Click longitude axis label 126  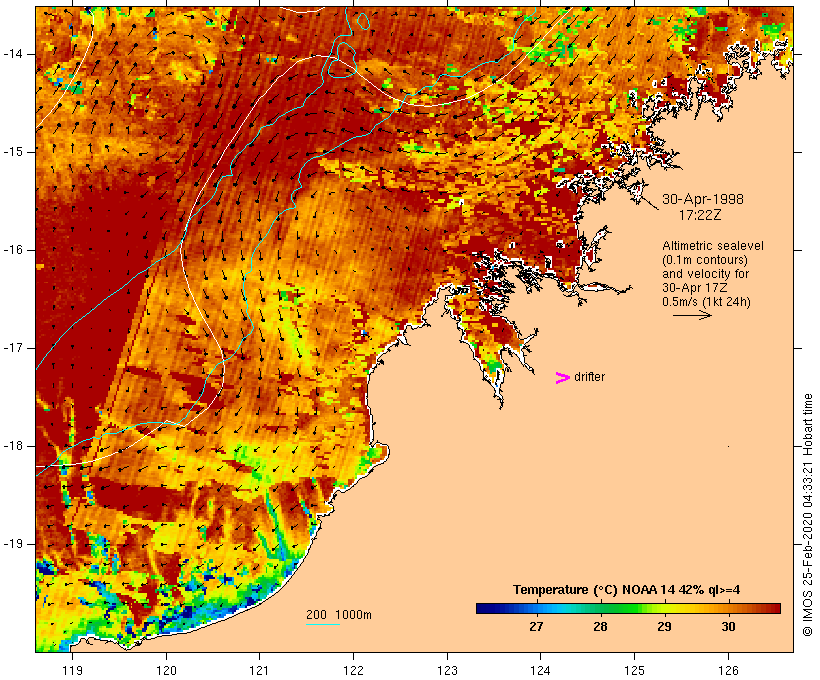[728, 670]
